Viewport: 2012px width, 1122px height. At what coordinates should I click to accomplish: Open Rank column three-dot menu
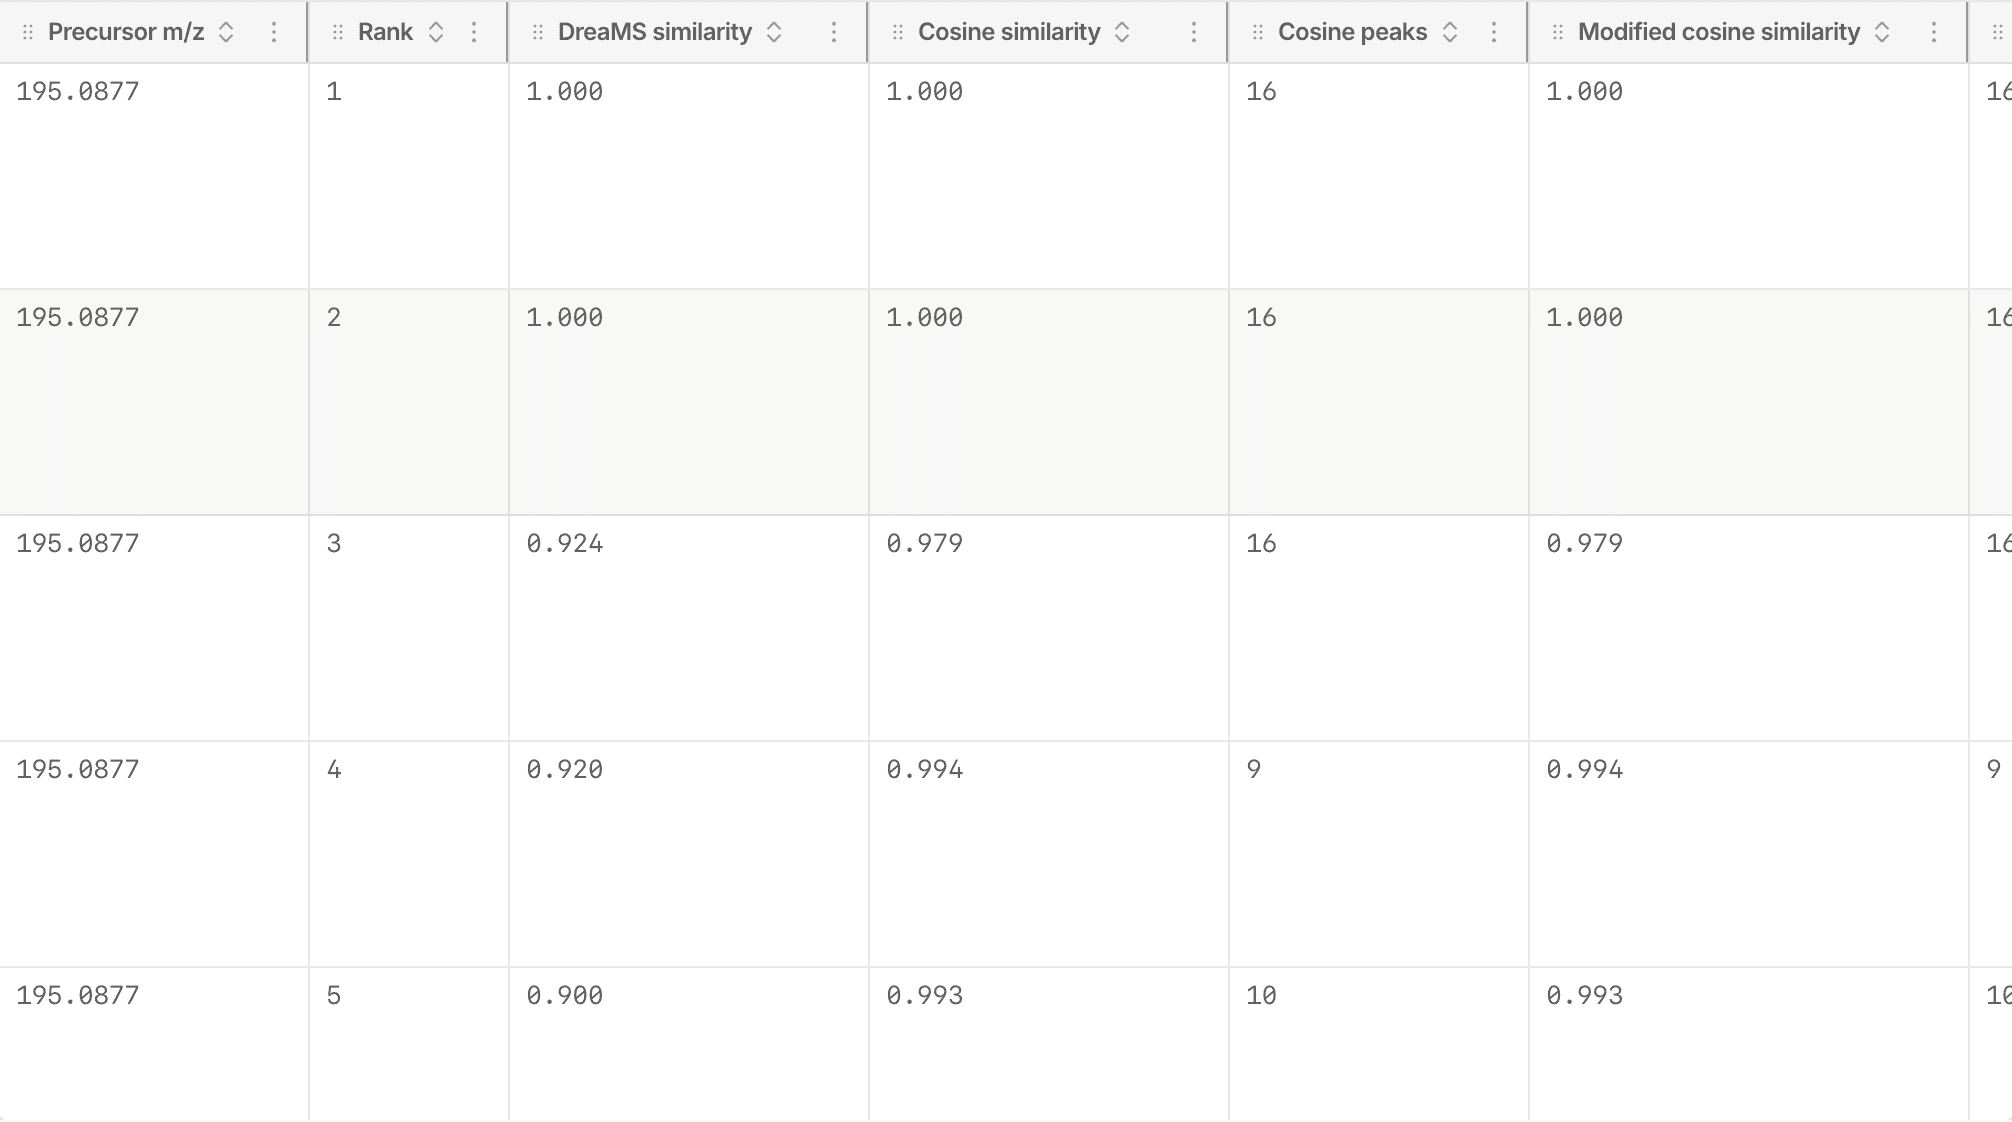(x=474, y=32)
